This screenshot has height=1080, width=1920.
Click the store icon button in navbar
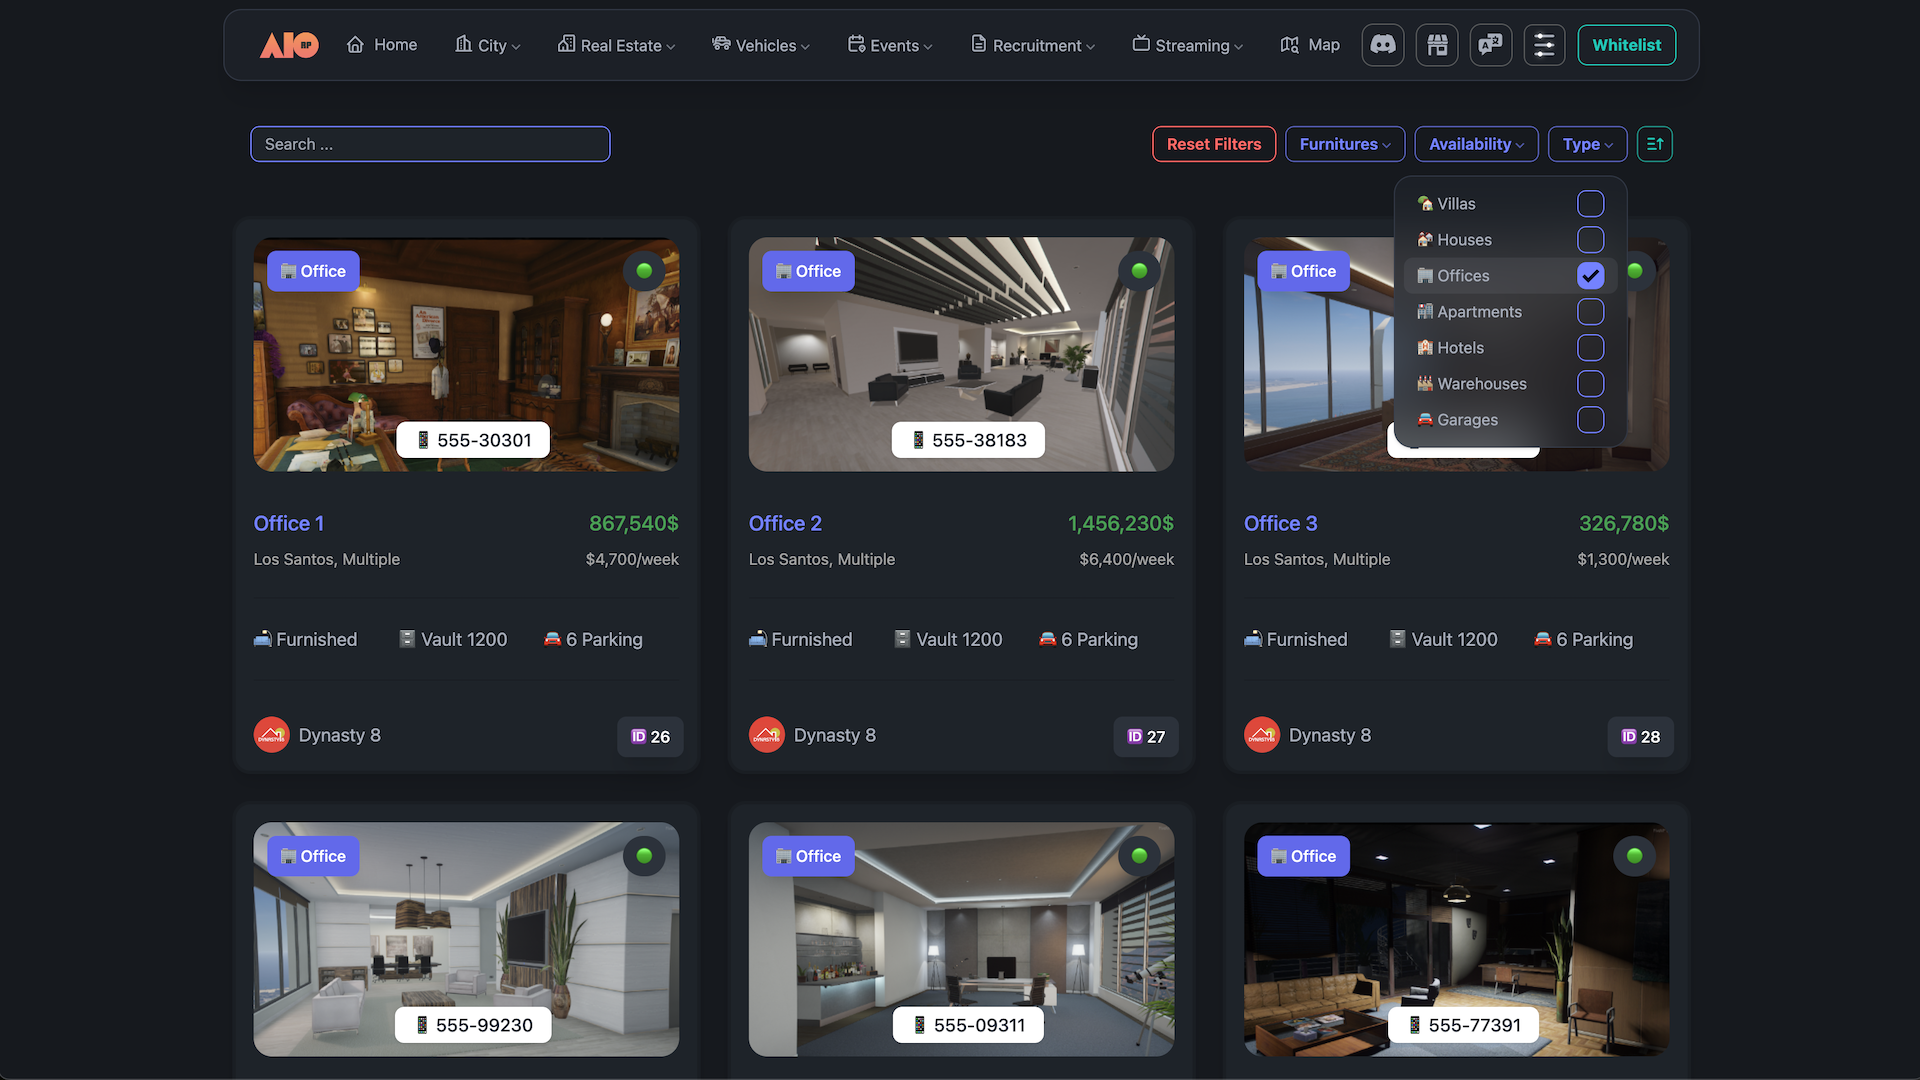tap(1437, 45)
